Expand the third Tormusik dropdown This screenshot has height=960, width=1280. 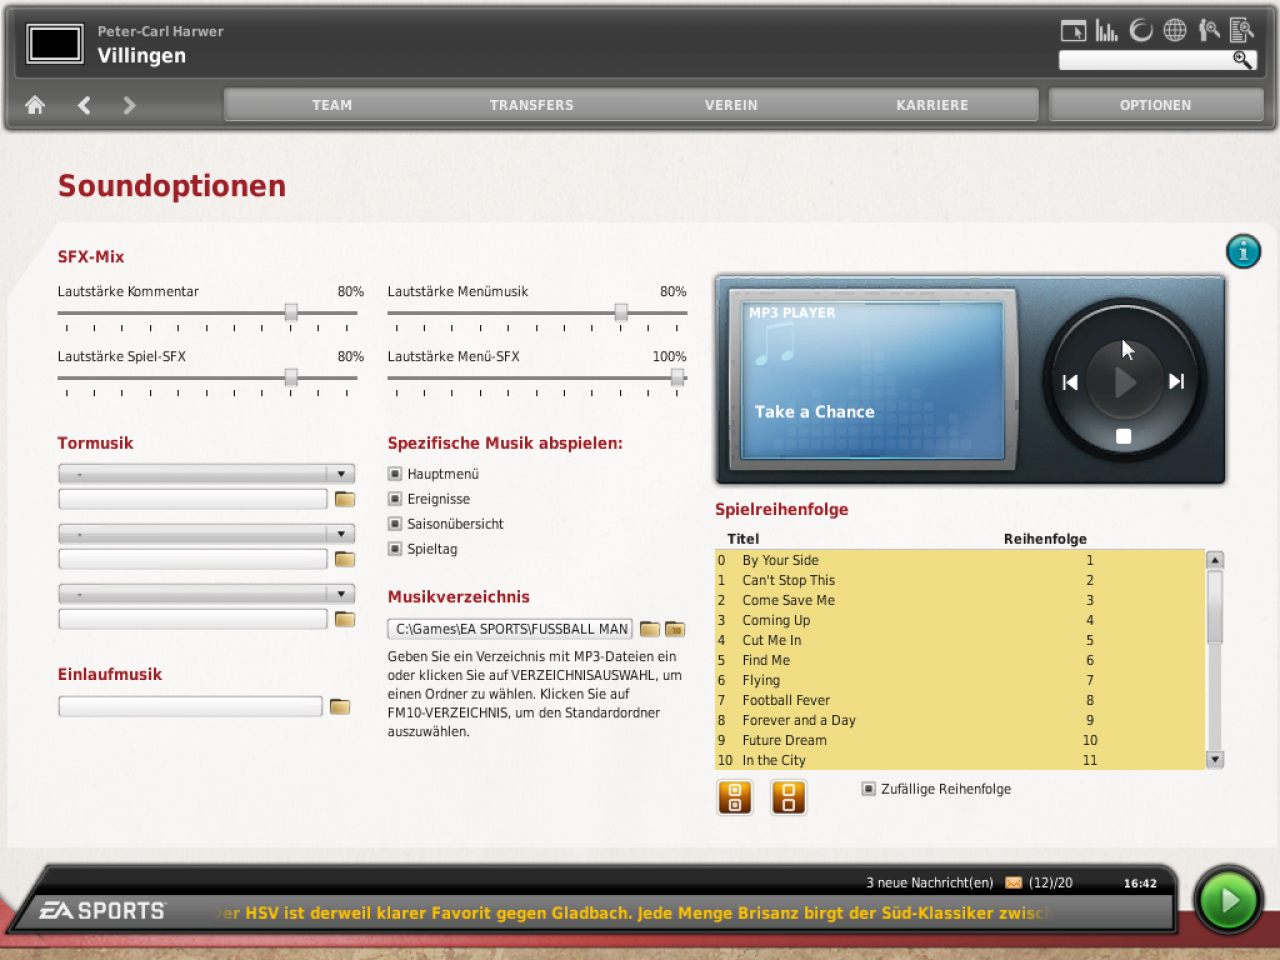207,594
